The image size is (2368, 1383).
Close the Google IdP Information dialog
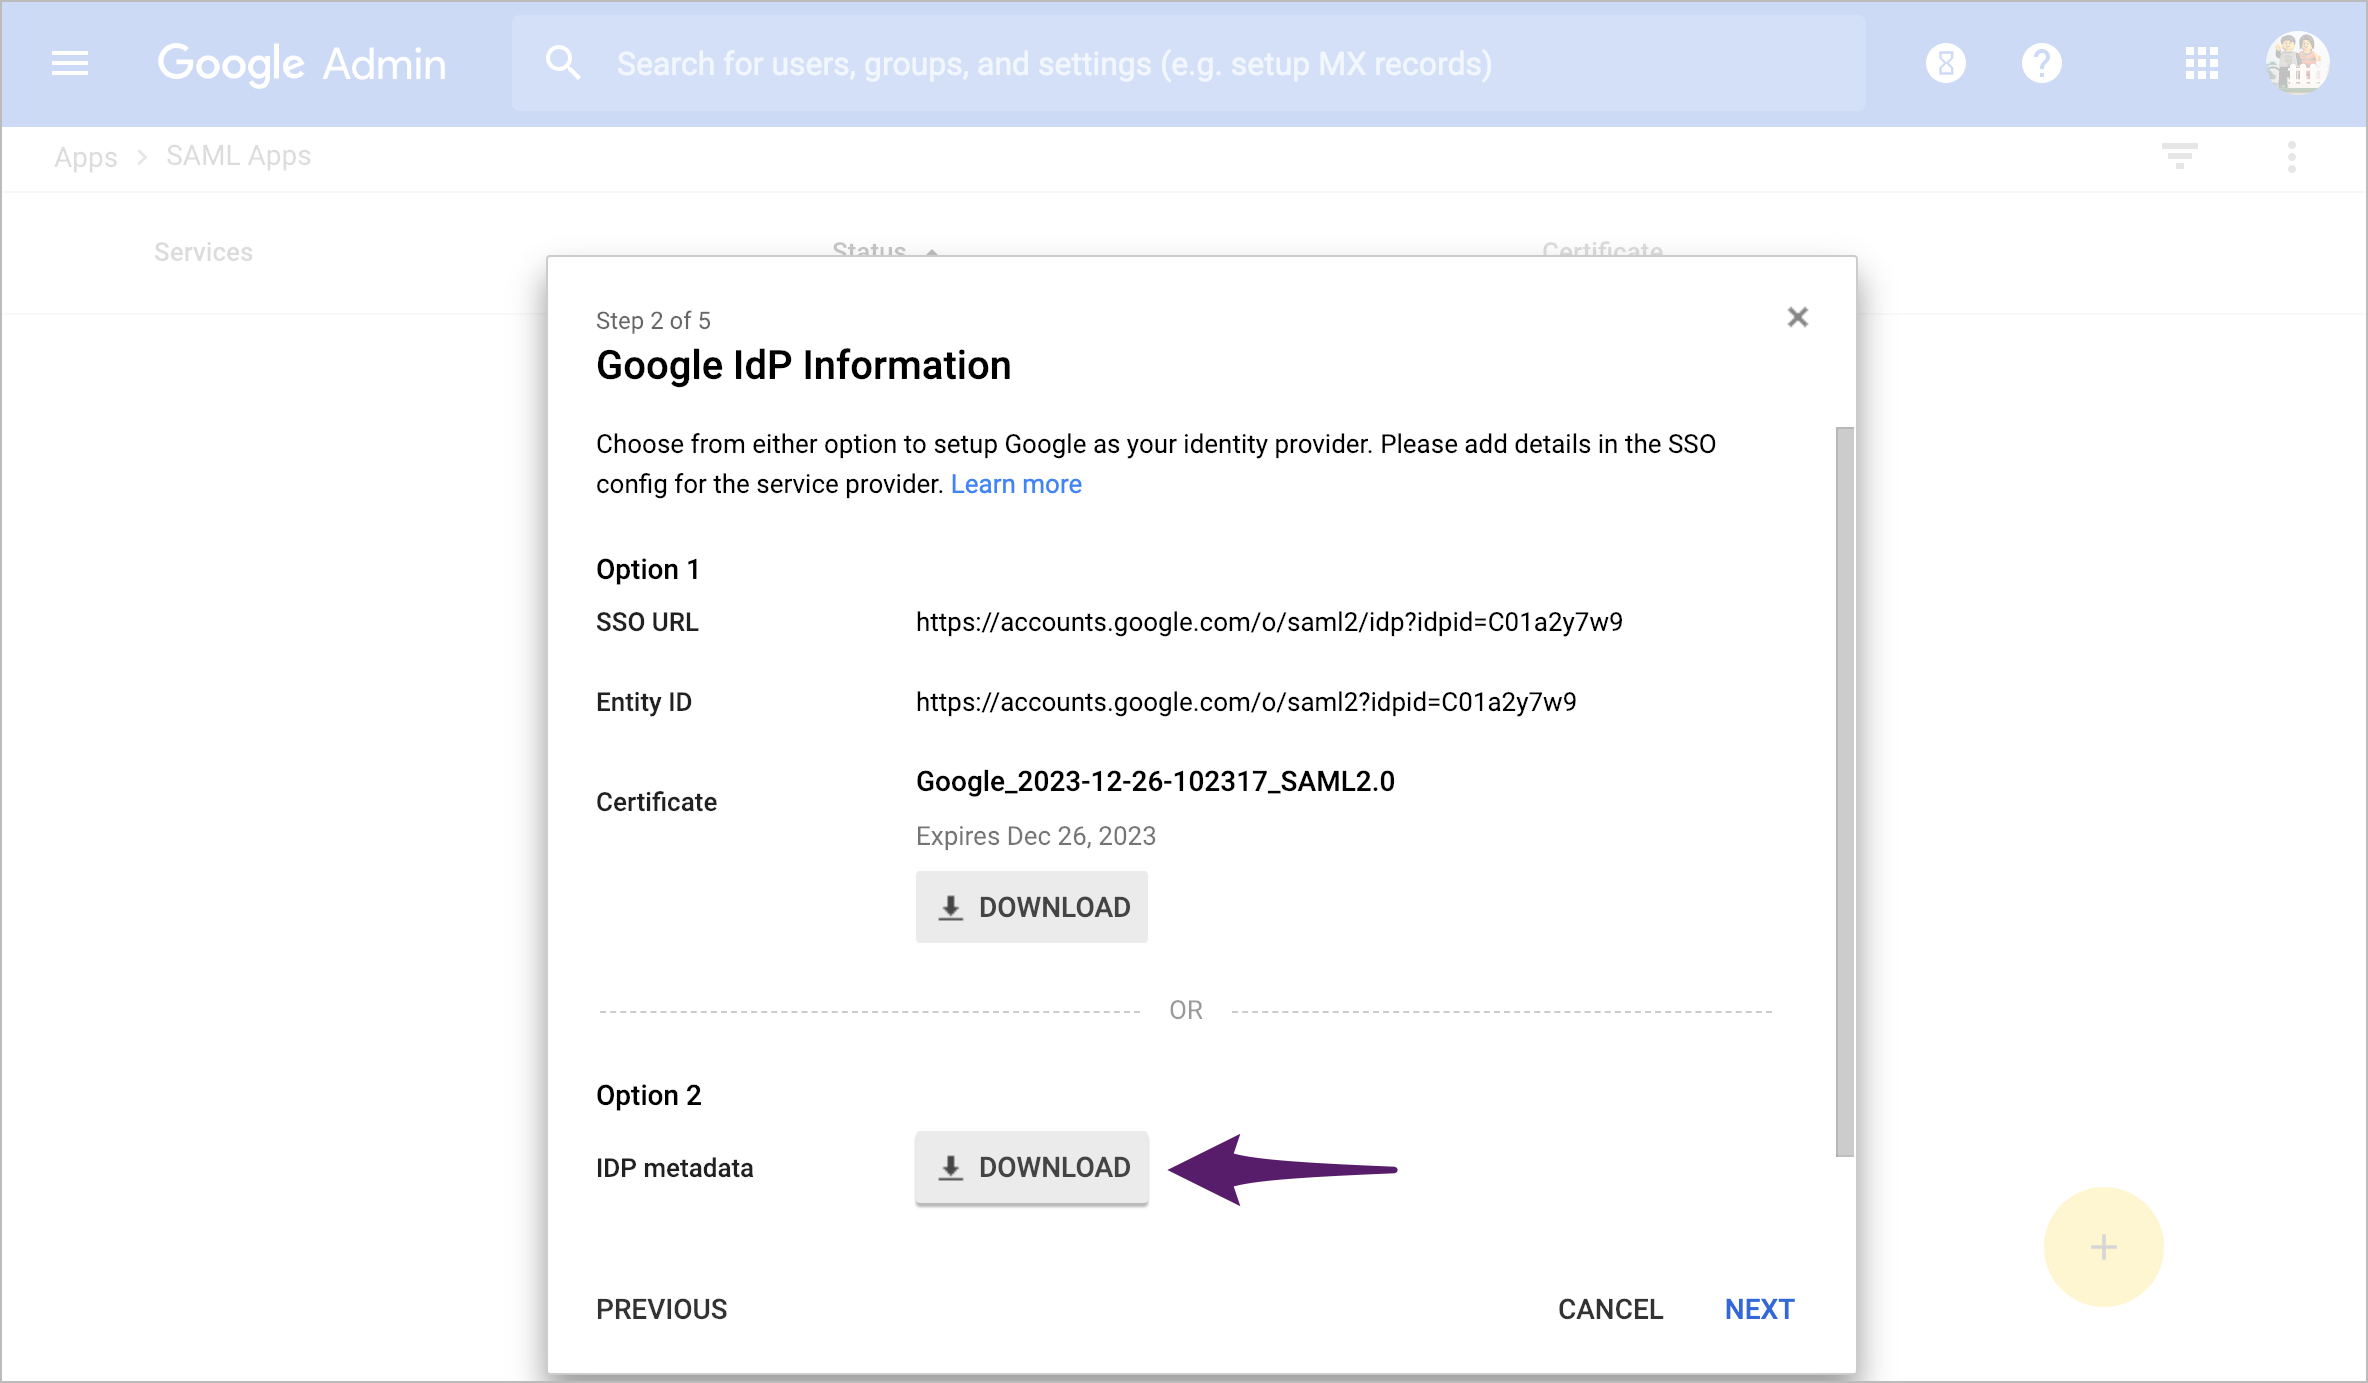(1797, 317)
